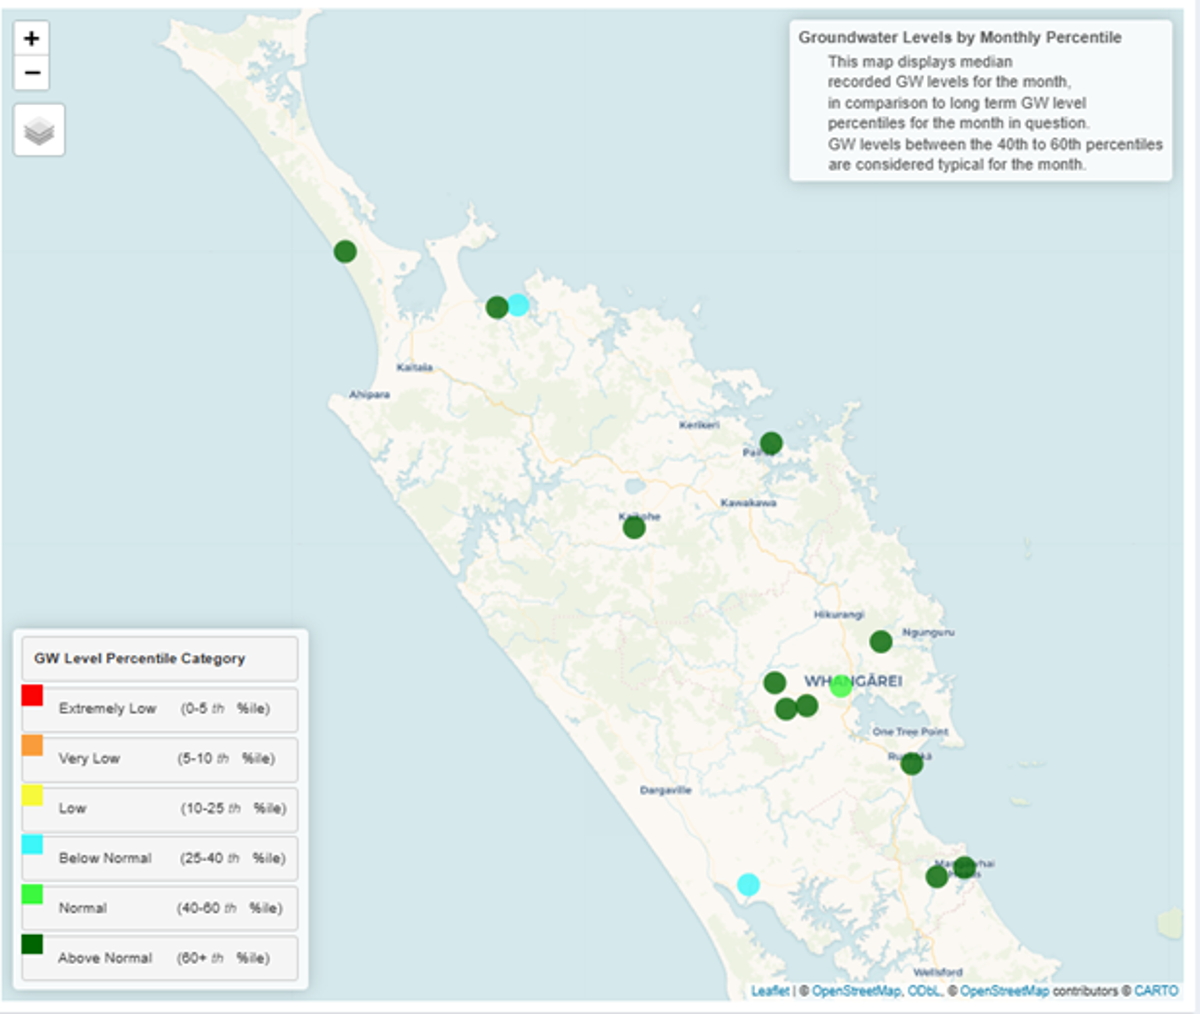The width and height of the screenshot is (1200, 1014).
Task: Click the Groundwater Levels by Monthly Percentile title
Action: pos(959,38)
